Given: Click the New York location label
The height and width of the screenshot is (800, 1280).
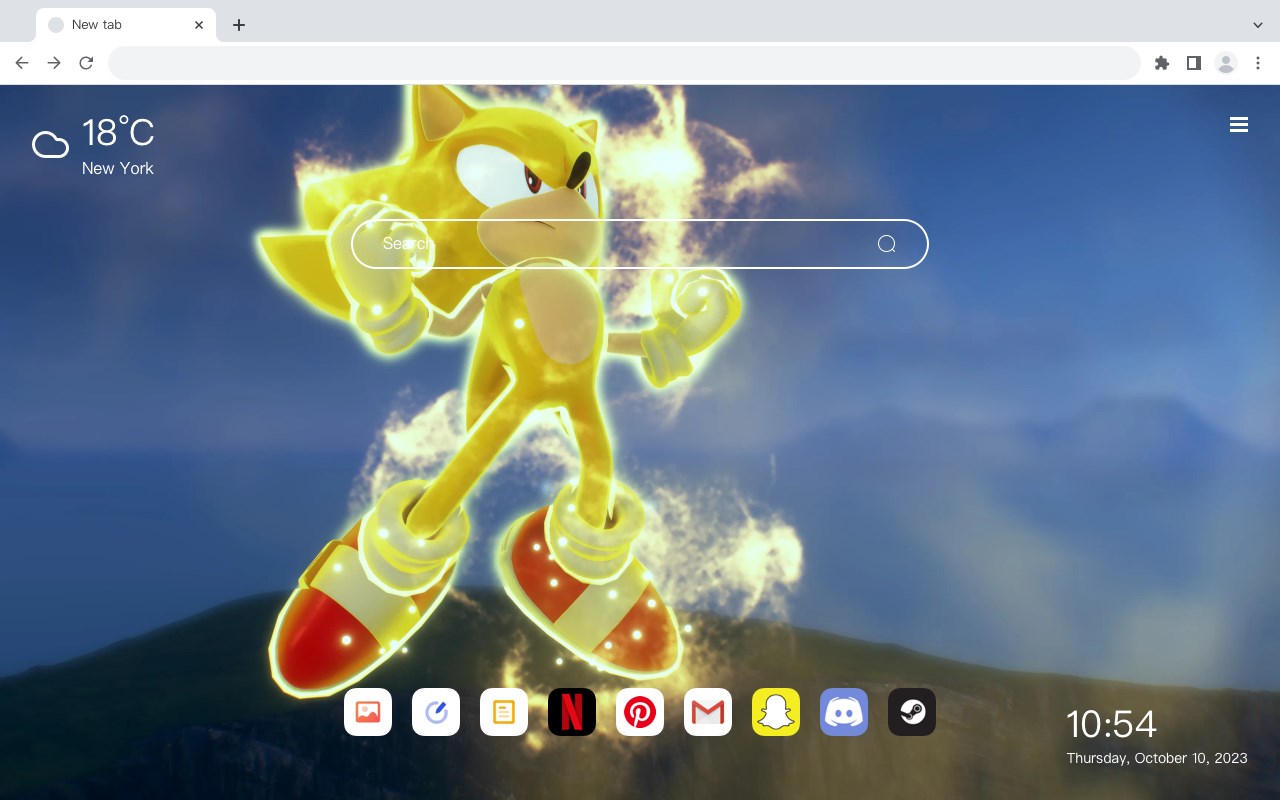Looking at the screenshot, I should click(x=118, y=168).
